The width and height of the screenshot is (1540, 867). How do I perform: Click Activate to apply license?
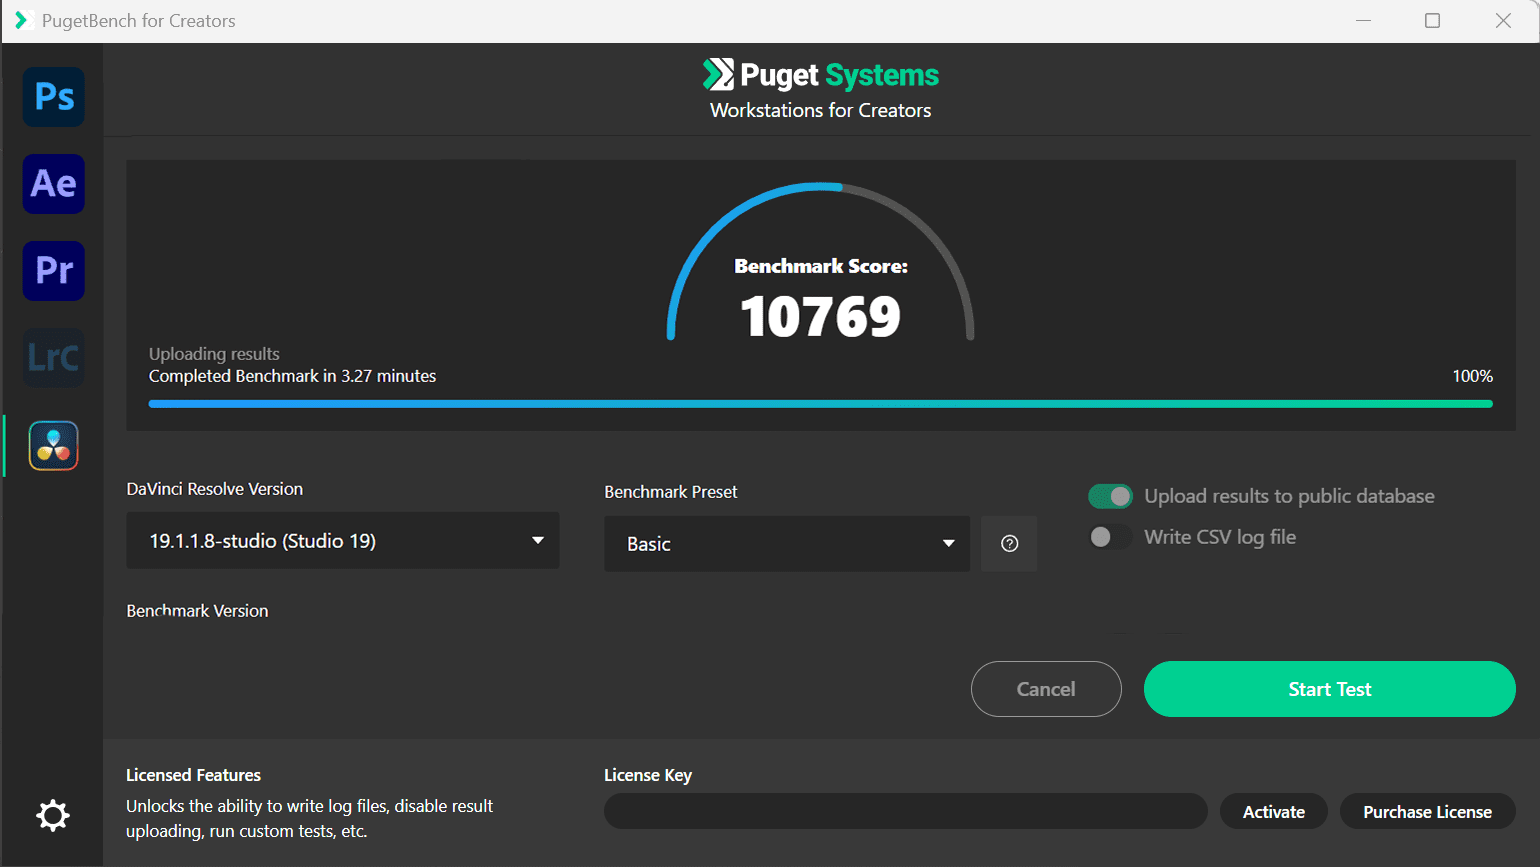[x=1273, y=812]
